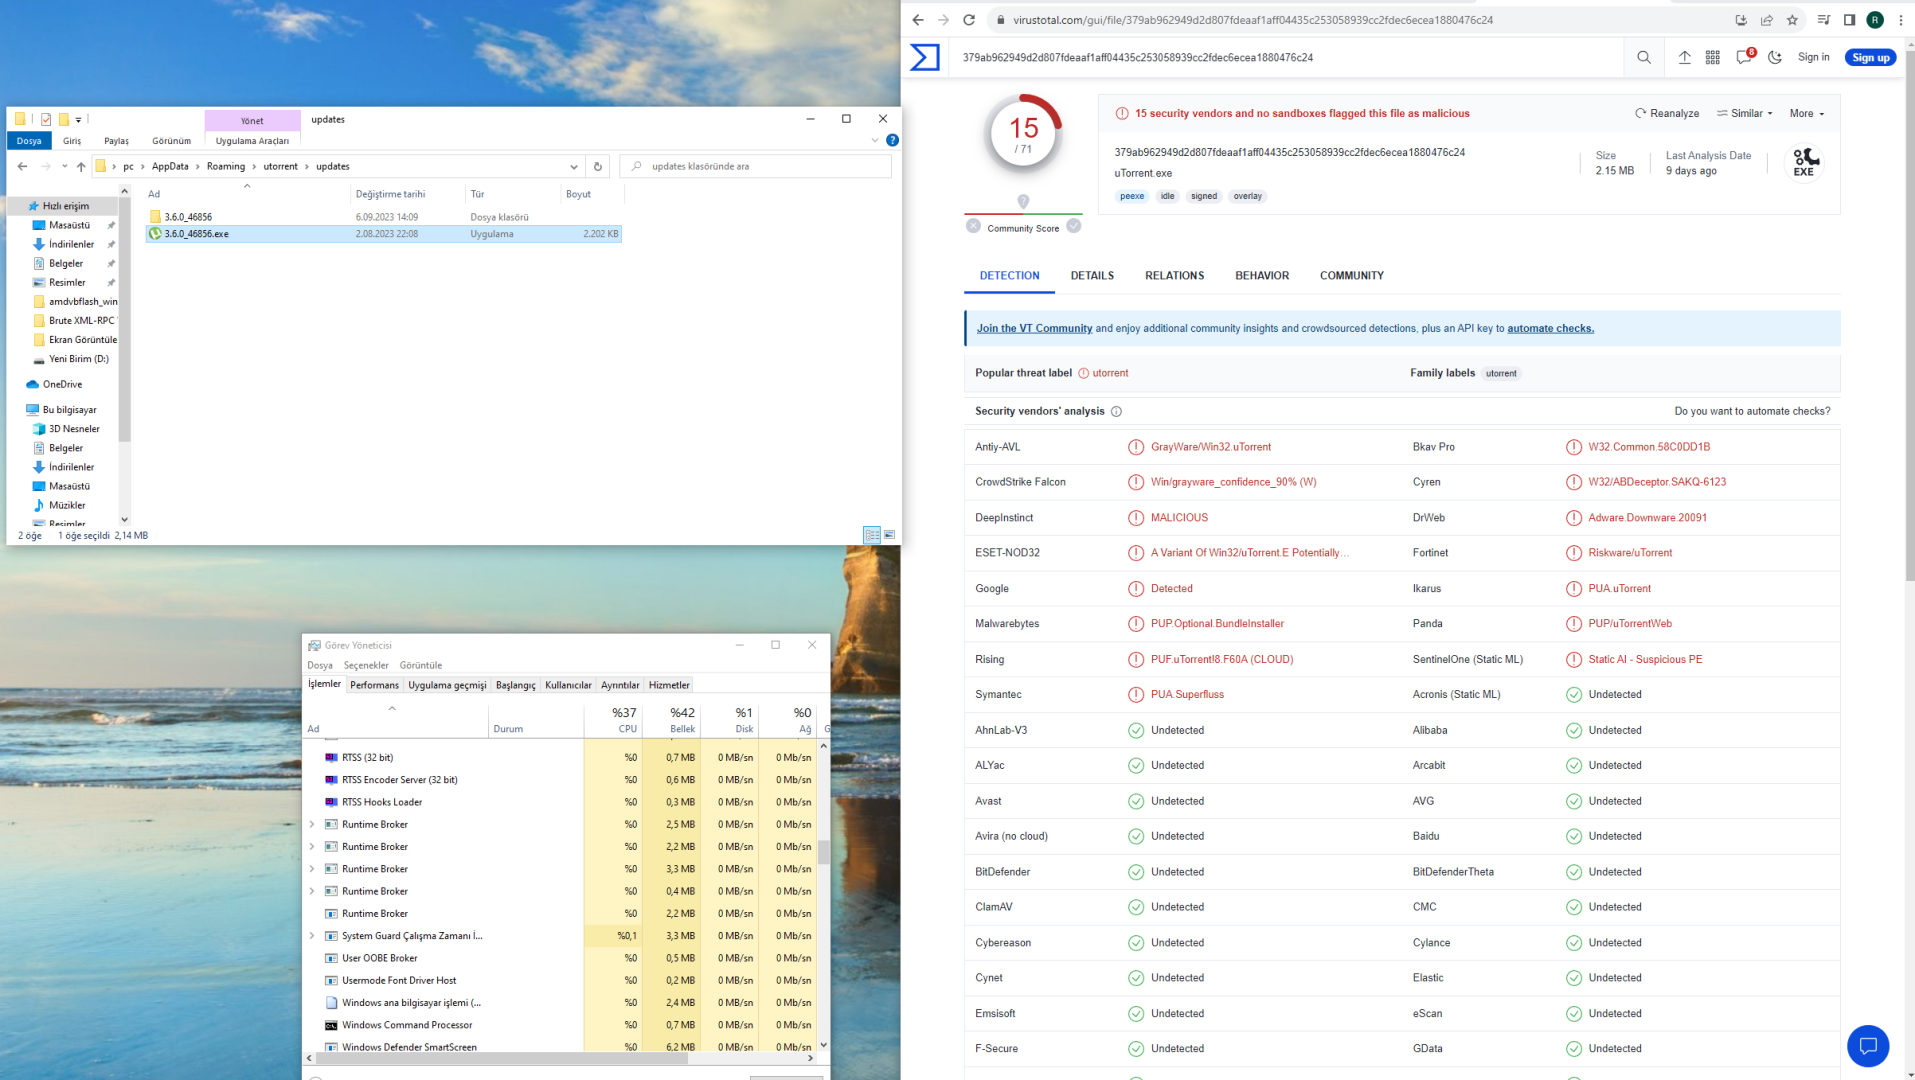Open Explorer address bar history dropdown
The image size is (1915, 1080).
pyautogui.click(x=574, y=167)
